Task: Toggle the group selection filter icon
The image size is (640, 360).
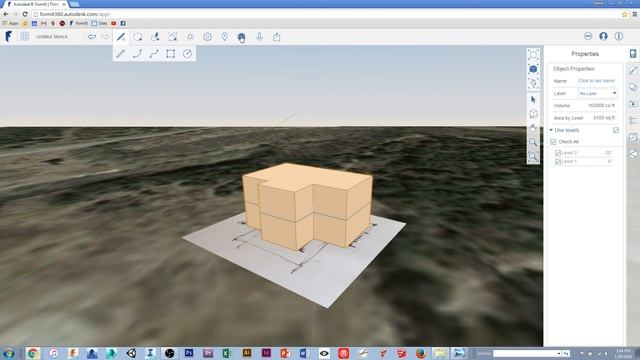Action: [x=533, y=83]
